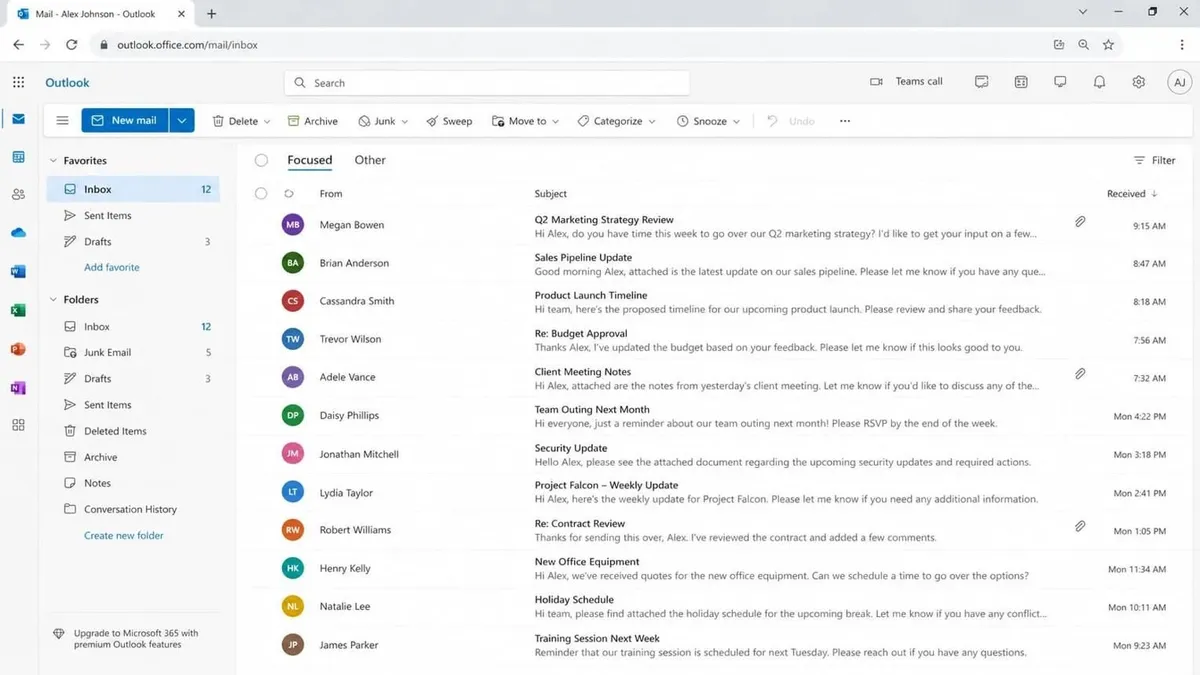The image size is (1200, 675).
Task: Switch to Focused tab
Action: coord(309,160)
